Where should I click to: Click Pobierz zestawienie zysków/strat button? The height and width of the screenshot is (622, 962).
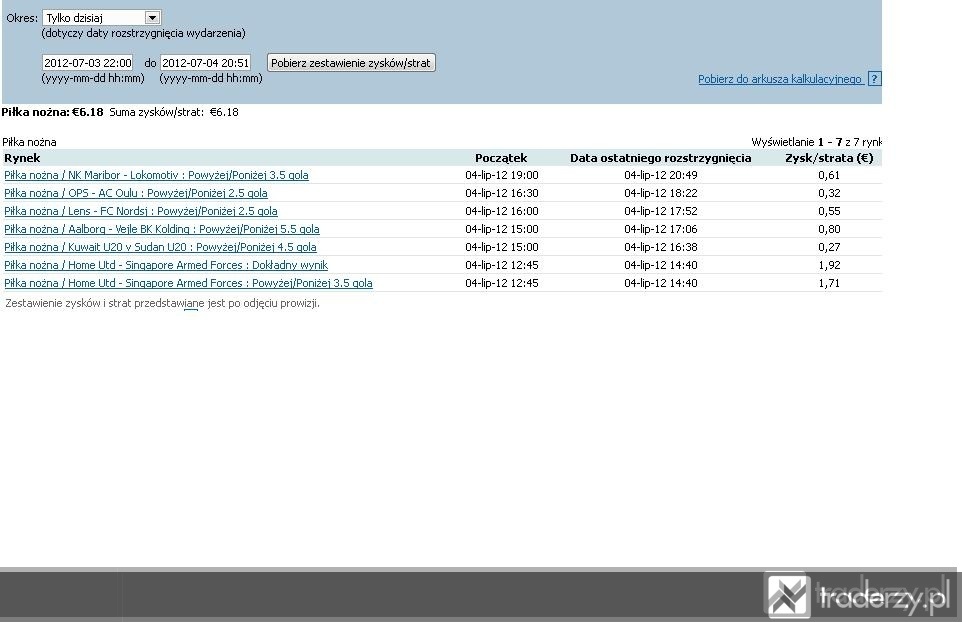(x=351, y=63)
